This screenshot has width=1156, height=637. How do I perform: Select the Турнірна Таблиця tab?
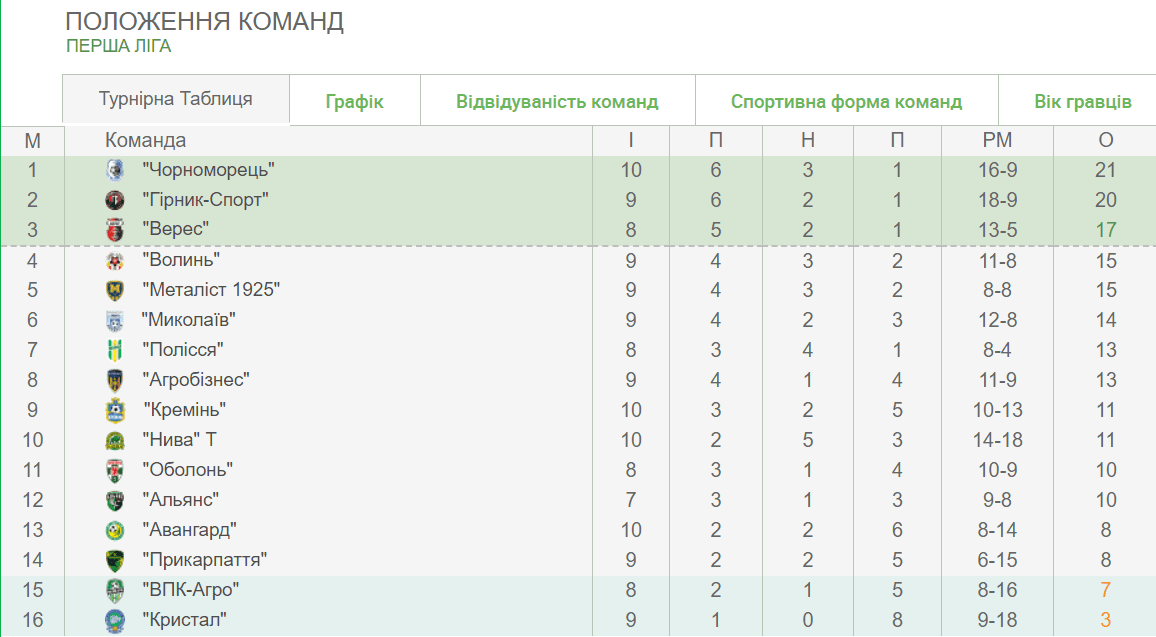click(176, 99)
